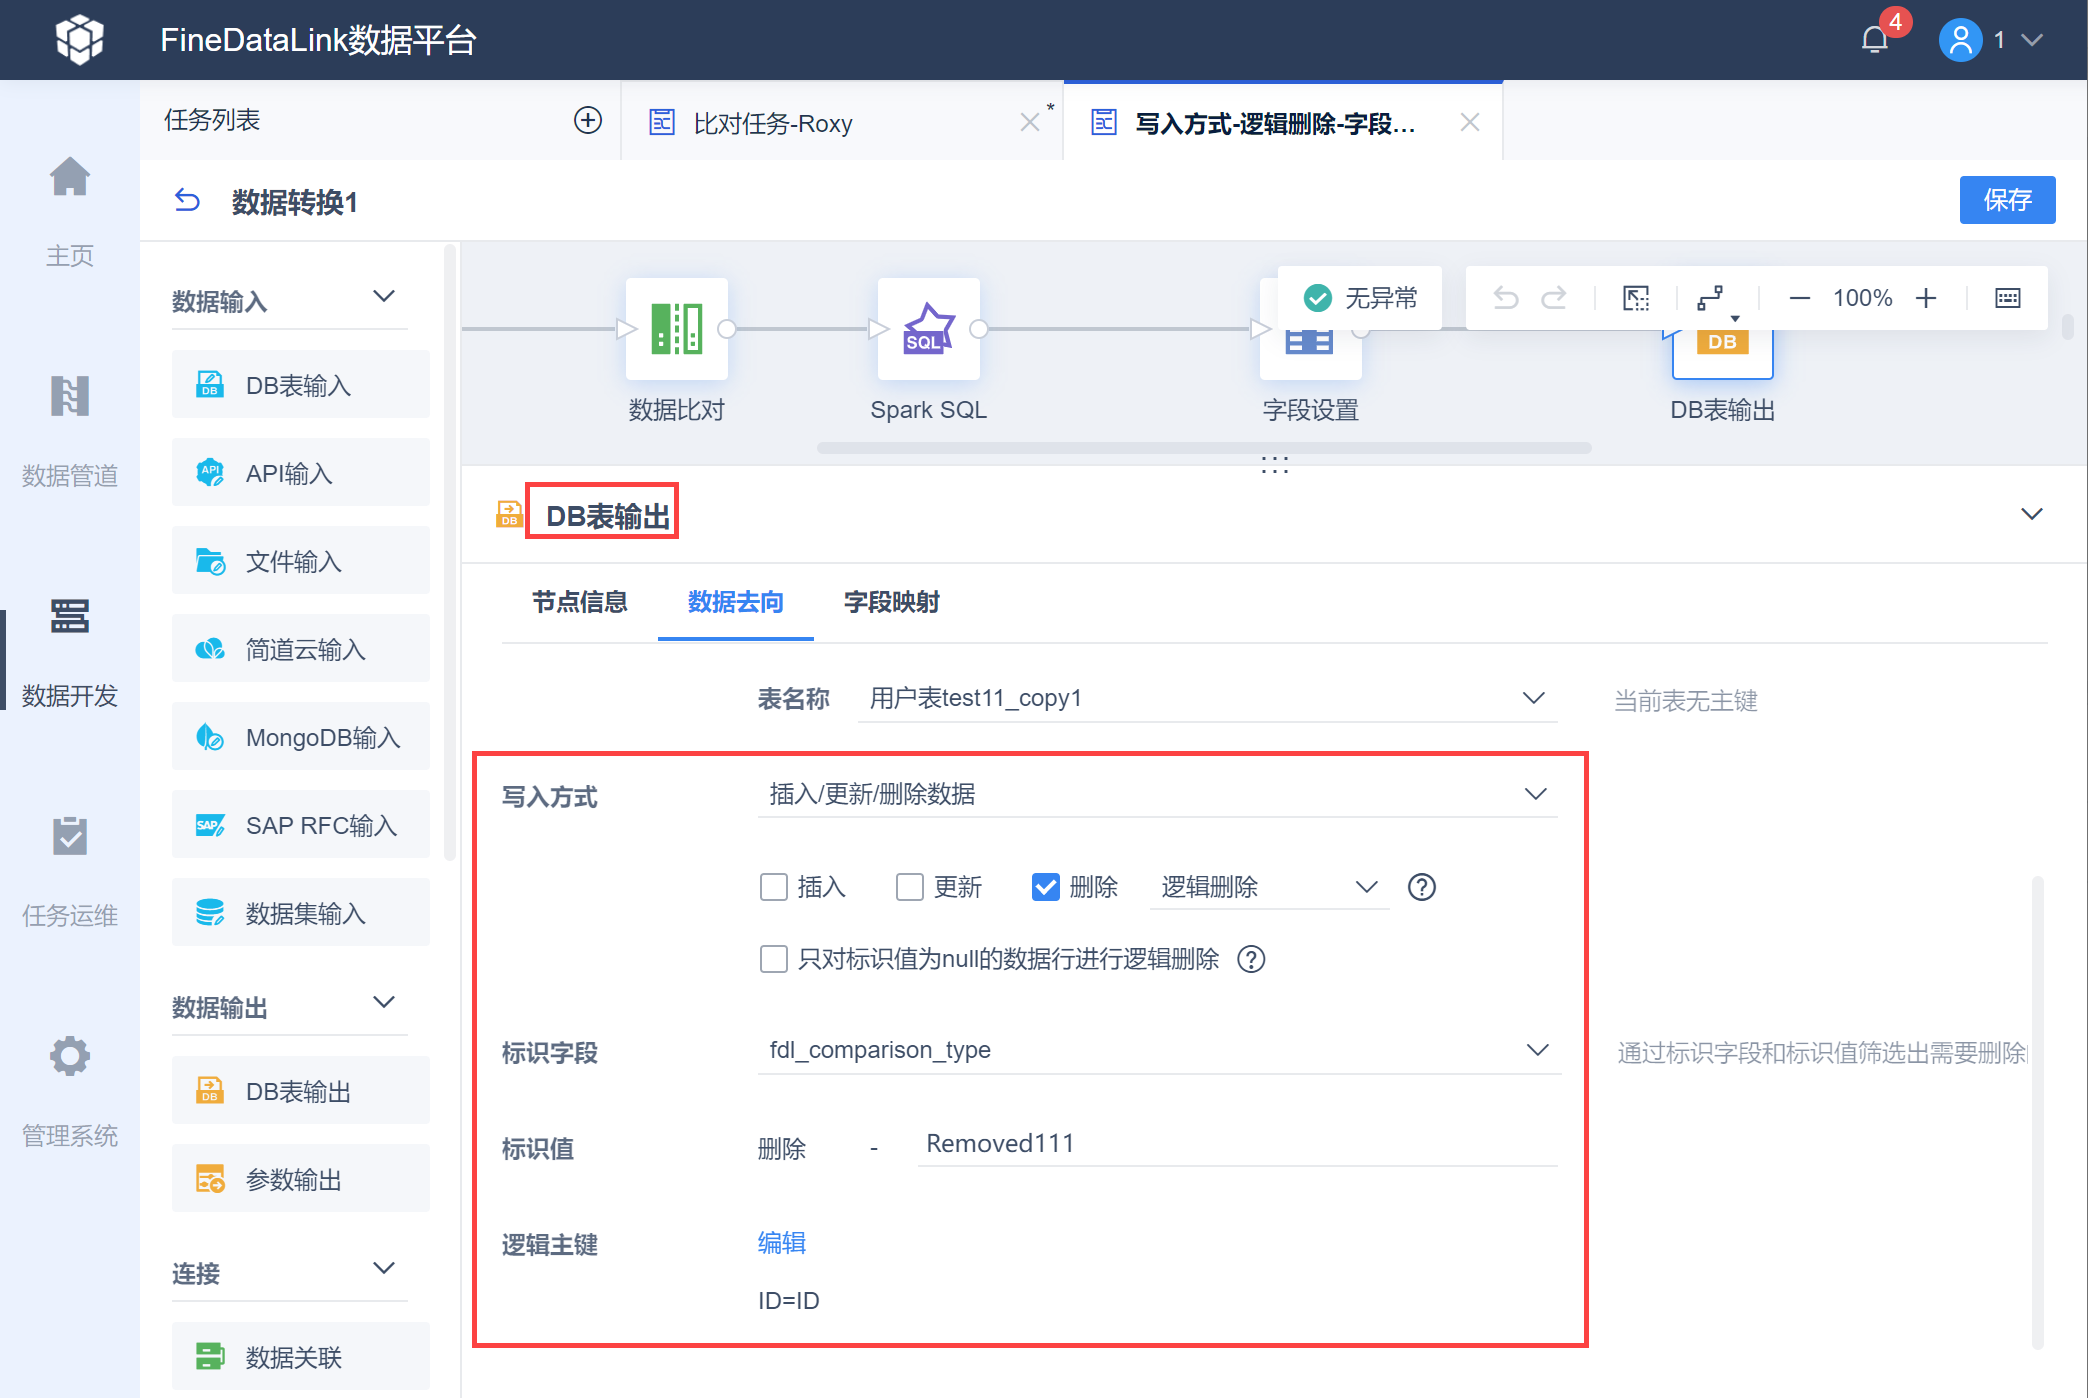Click the 保存 button
This screenshot has height=1398, width=2088.
point(2006,200)
